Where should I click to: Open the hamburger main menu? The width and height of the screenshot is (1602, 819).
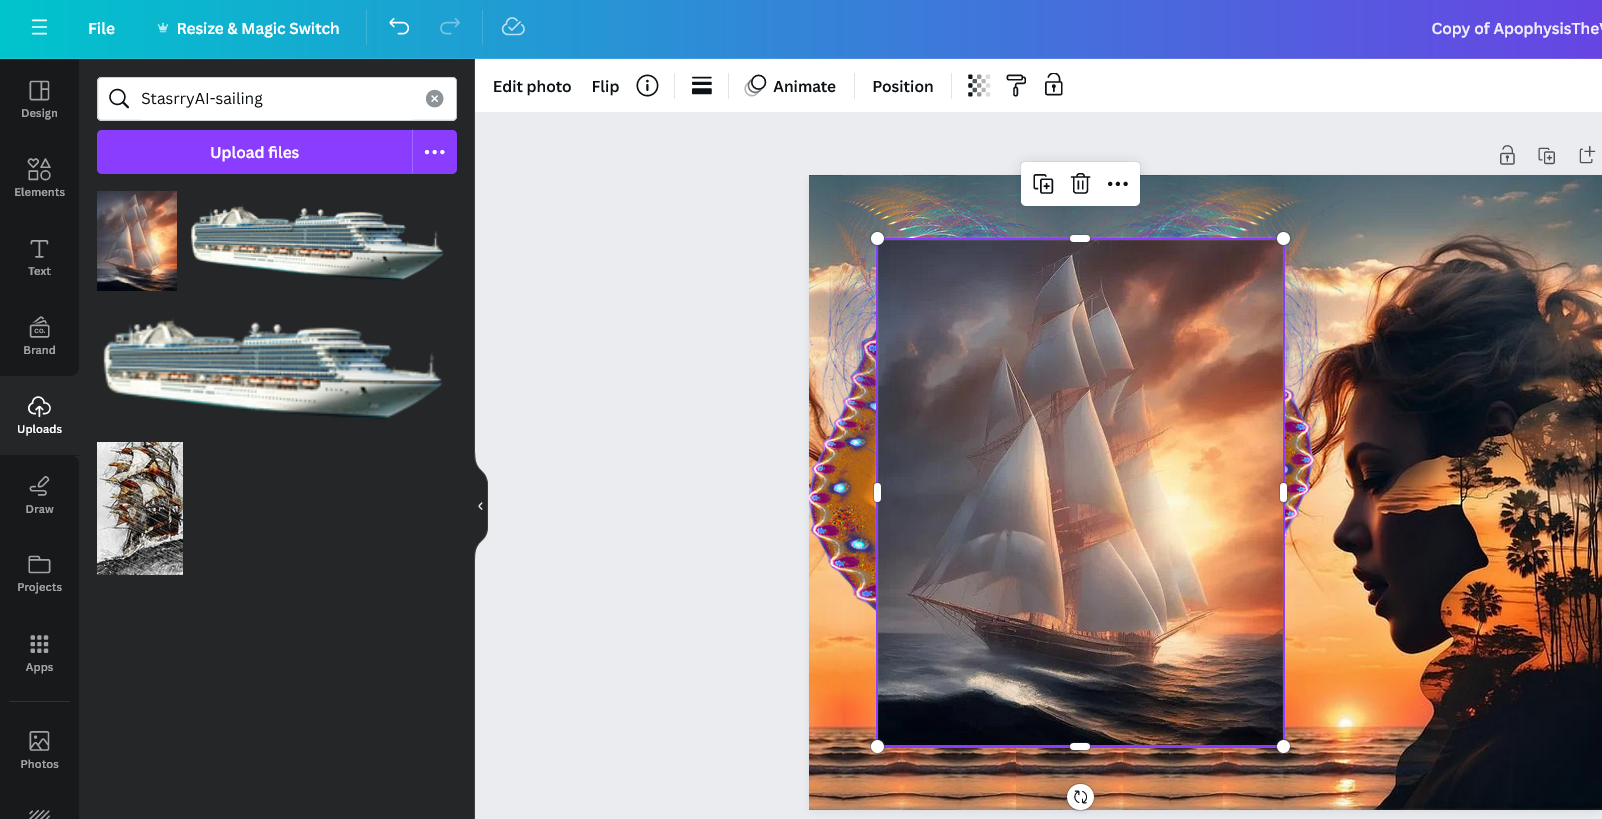[39, 28]
